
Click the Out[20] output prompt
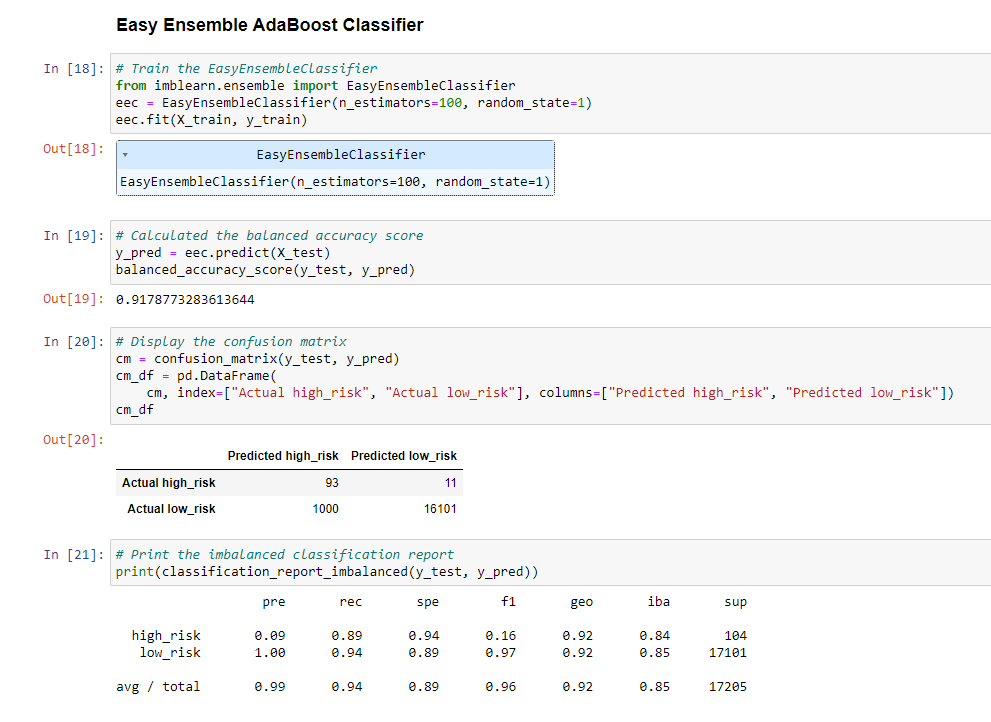[x=73, y=439]
